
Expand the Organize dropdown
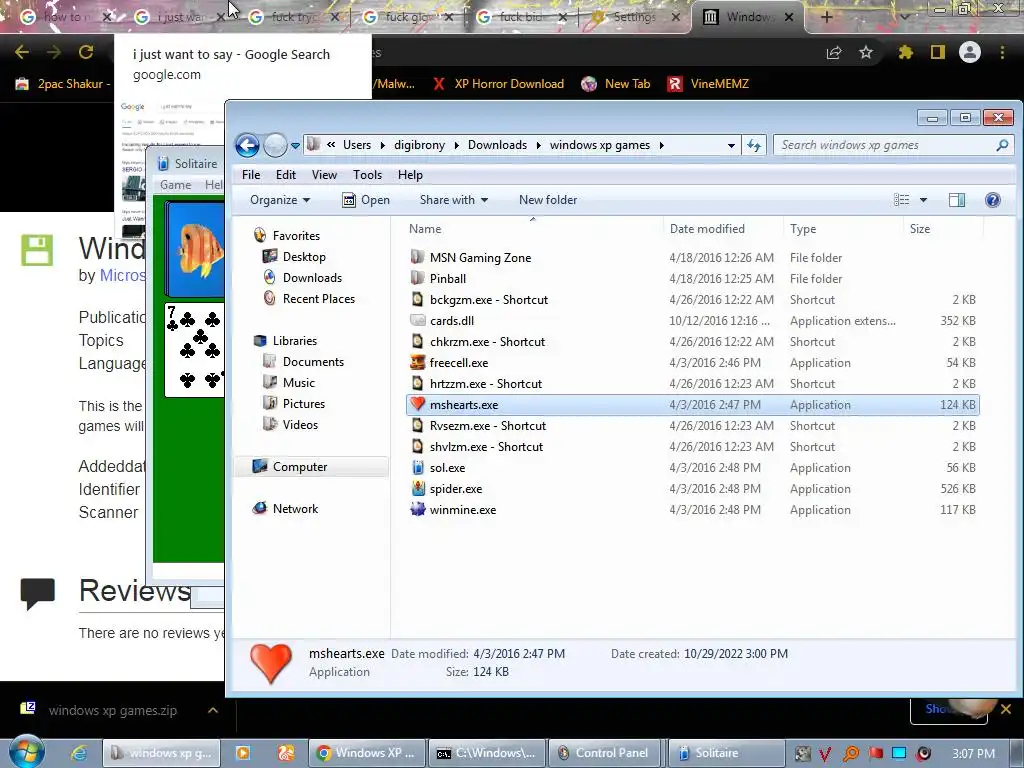click(x=280, y=200)
